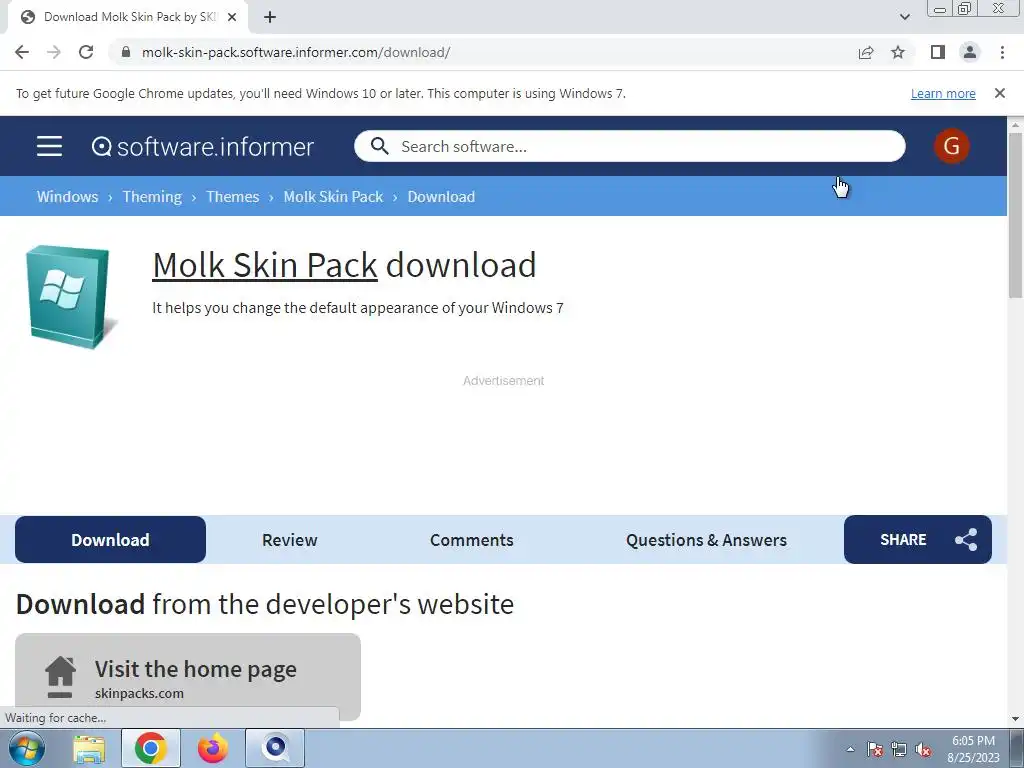The image size is (1024, 768).
Task: Expand the tab search dropdown arrow
Action: click(x=904, y=17)
